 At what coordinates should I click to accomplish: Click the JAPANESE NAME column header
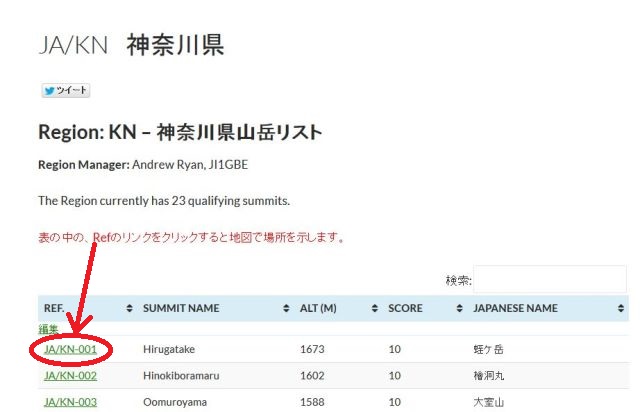point(515,308)
